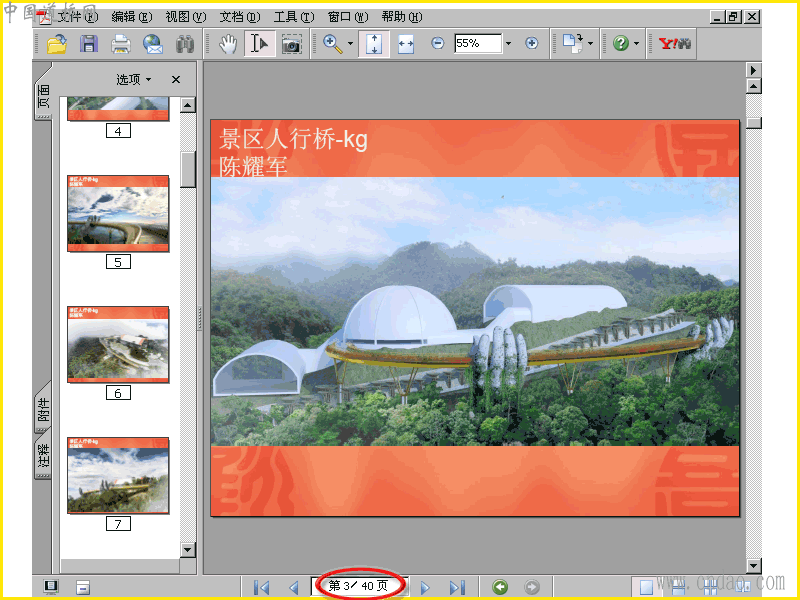
Task: Select page 7 thumbnail
Action: (118, 476)
